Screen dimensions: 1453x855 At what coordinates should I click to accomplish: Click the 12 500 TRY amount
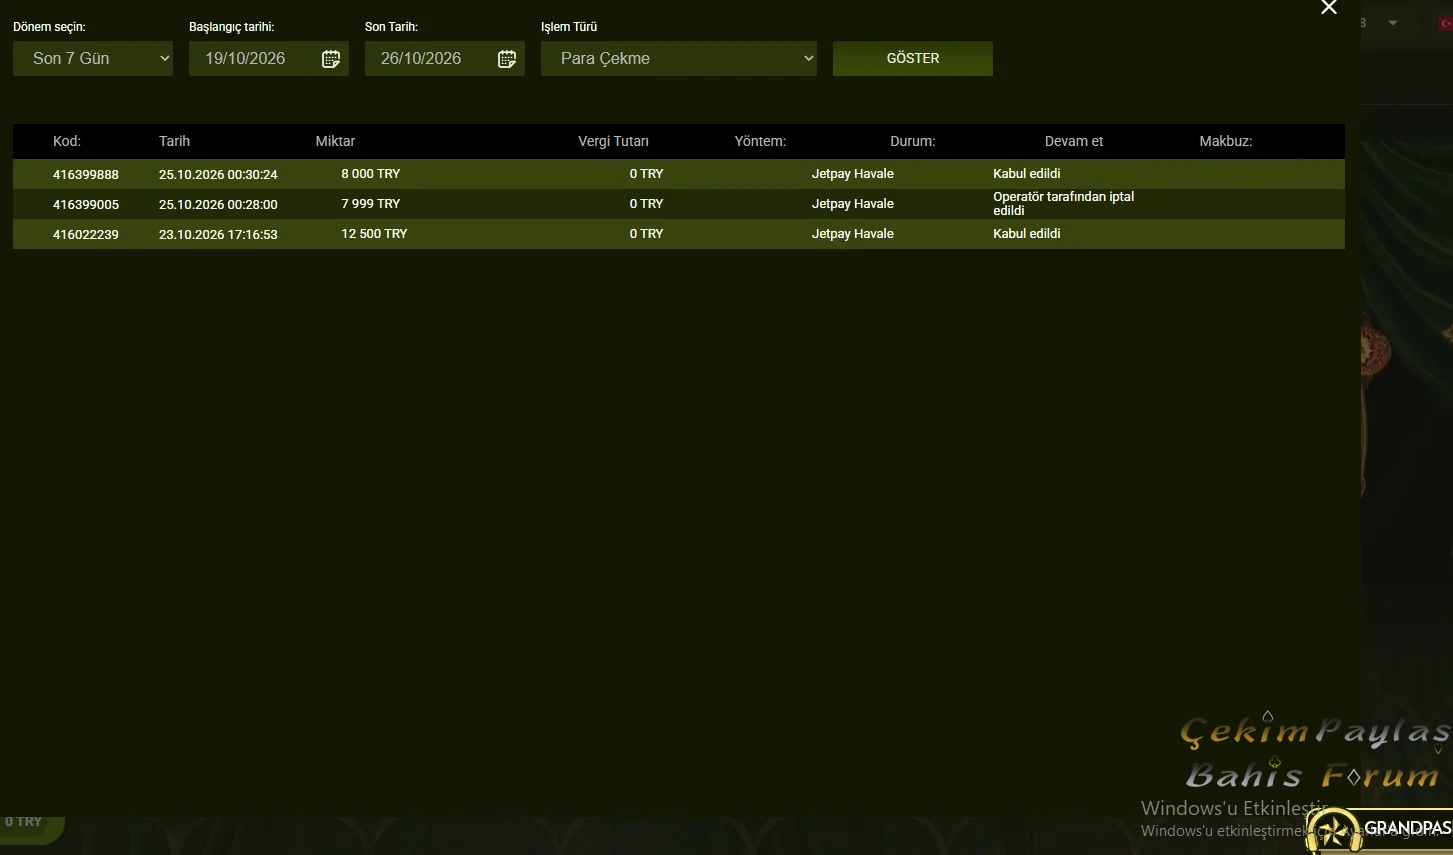point(374,234)
